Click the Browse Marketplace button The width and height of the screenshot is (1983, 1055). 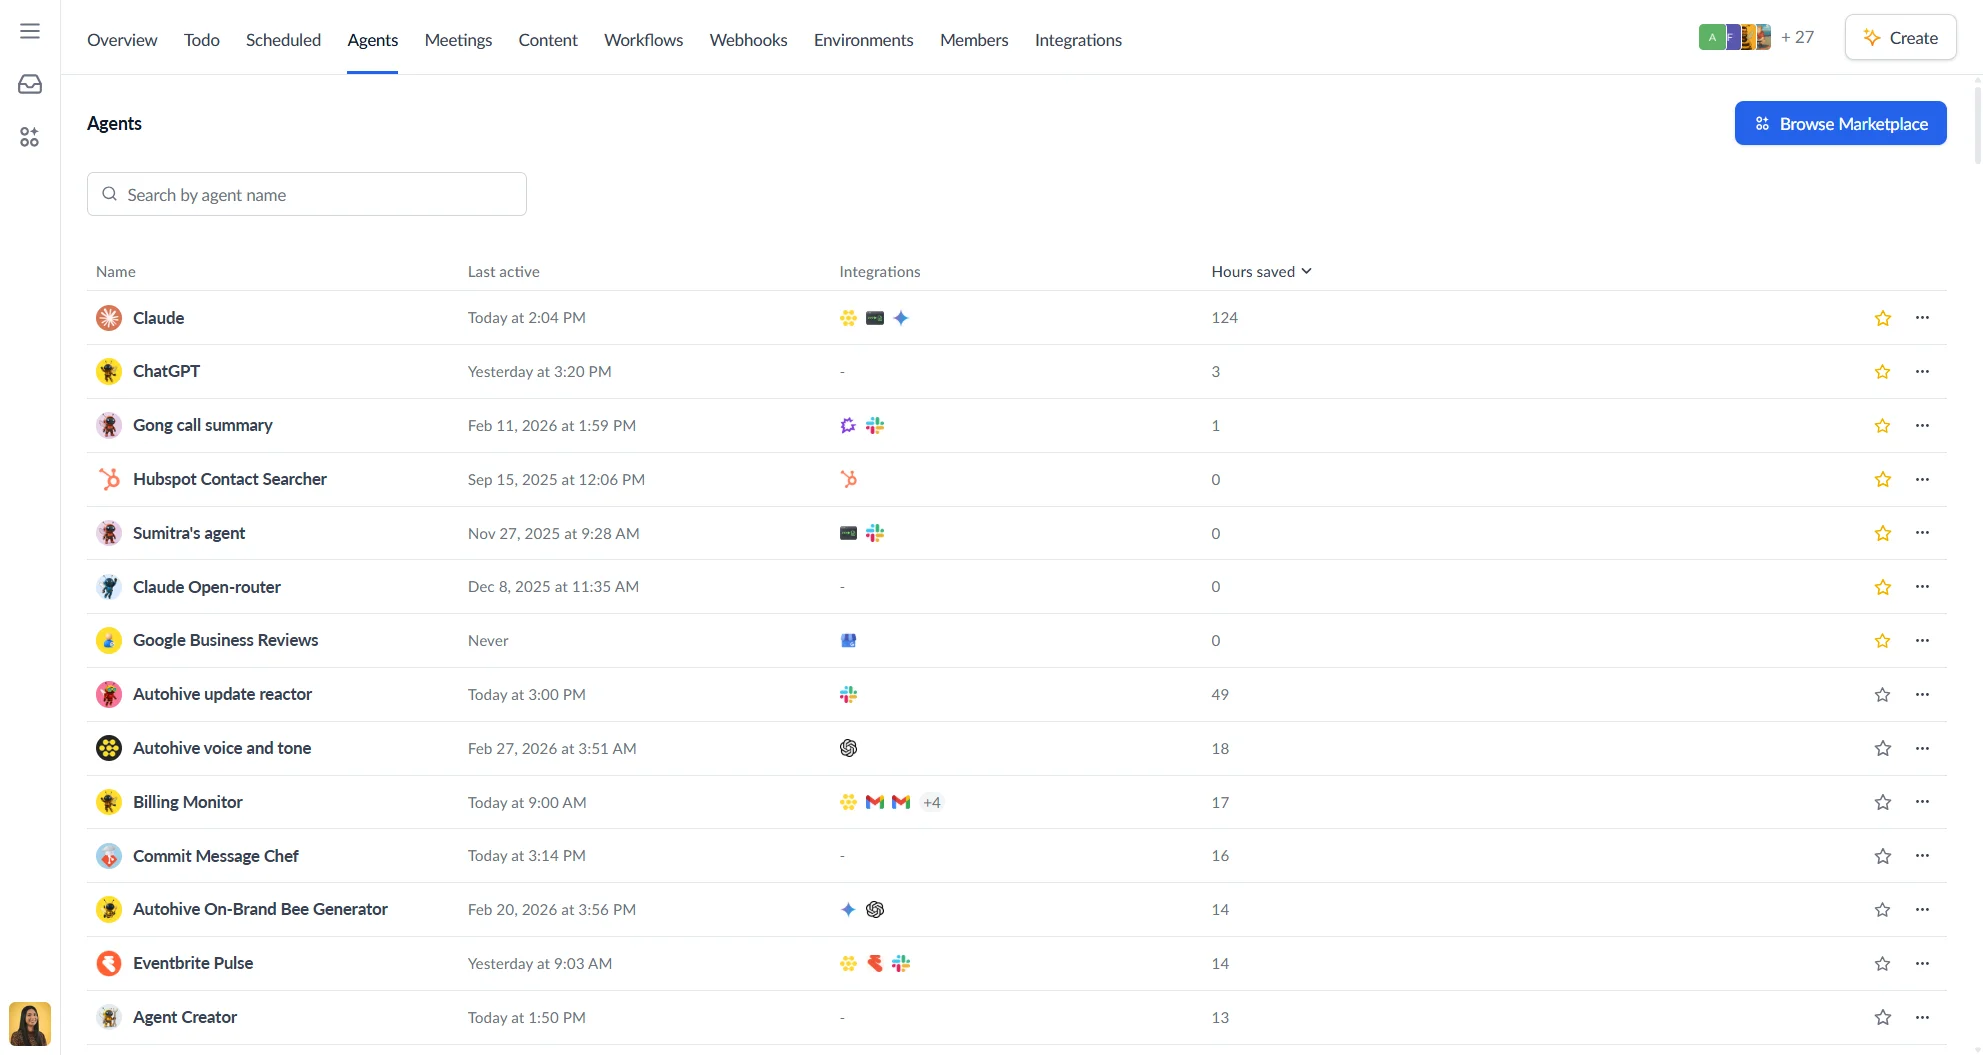(x=1840, y=123)
